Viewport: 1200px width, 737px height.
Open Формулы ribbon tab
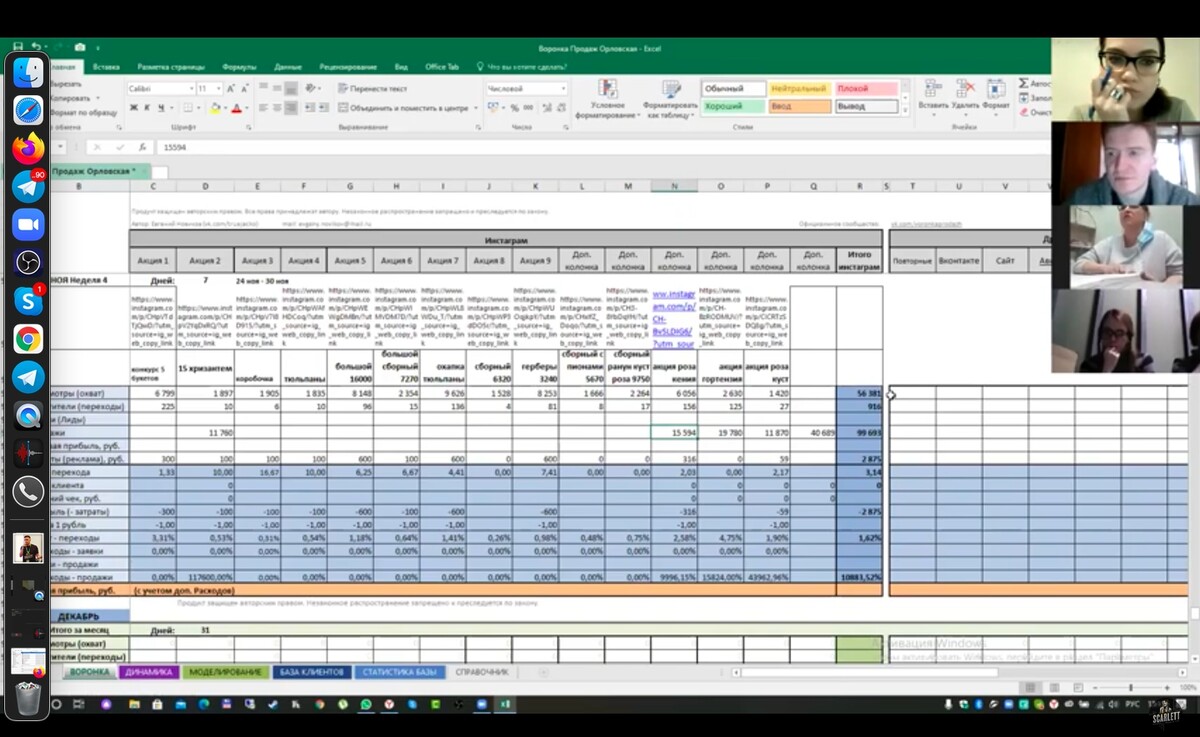[239, 67]
